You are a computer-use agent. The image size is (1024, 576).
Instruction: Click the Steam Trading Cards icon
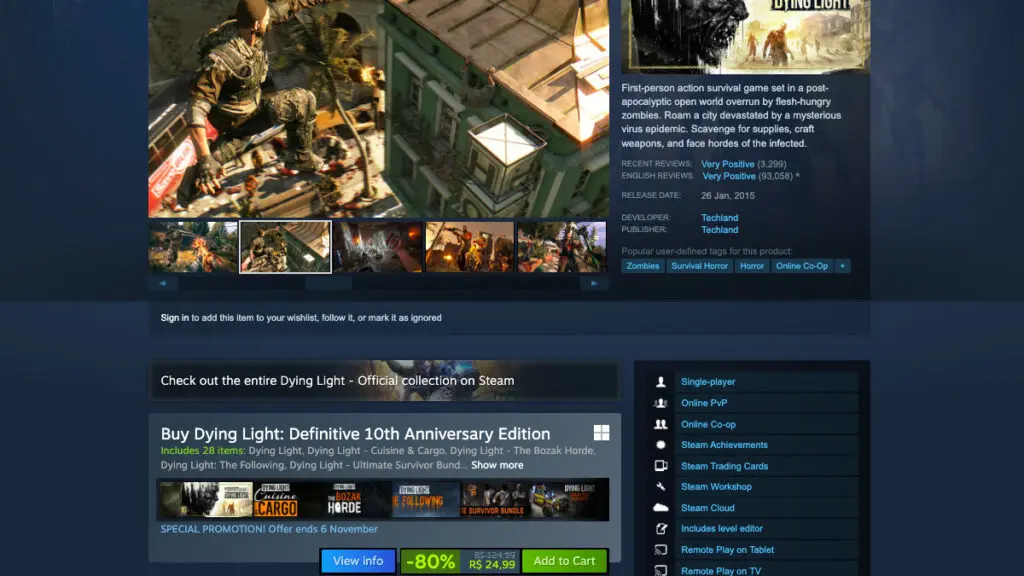tap(660, 465)
